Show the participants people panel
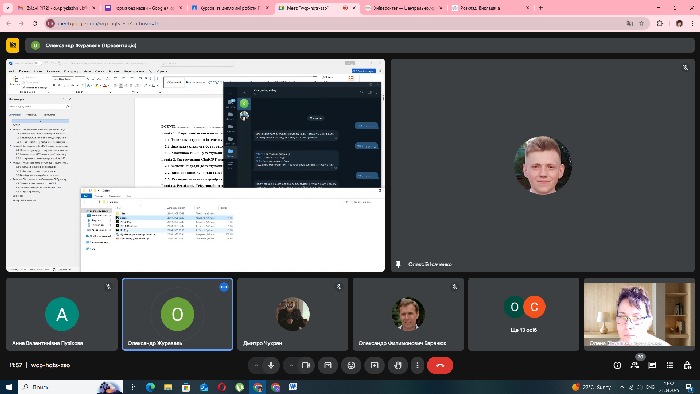 click(x=634, y=365)
